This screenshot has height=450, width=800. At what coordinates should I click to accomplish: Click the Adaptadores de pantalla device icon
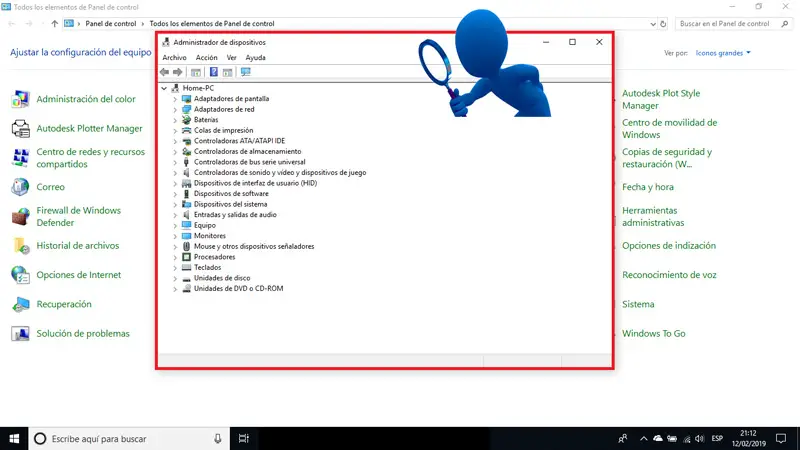tap(186, 98)
